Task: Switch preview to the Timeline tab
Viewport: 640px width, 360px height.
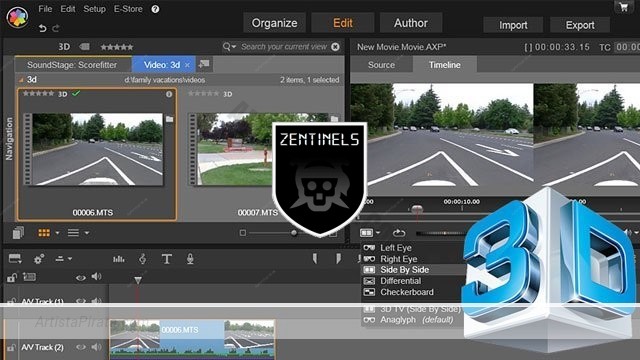Action: pos(444,65)
